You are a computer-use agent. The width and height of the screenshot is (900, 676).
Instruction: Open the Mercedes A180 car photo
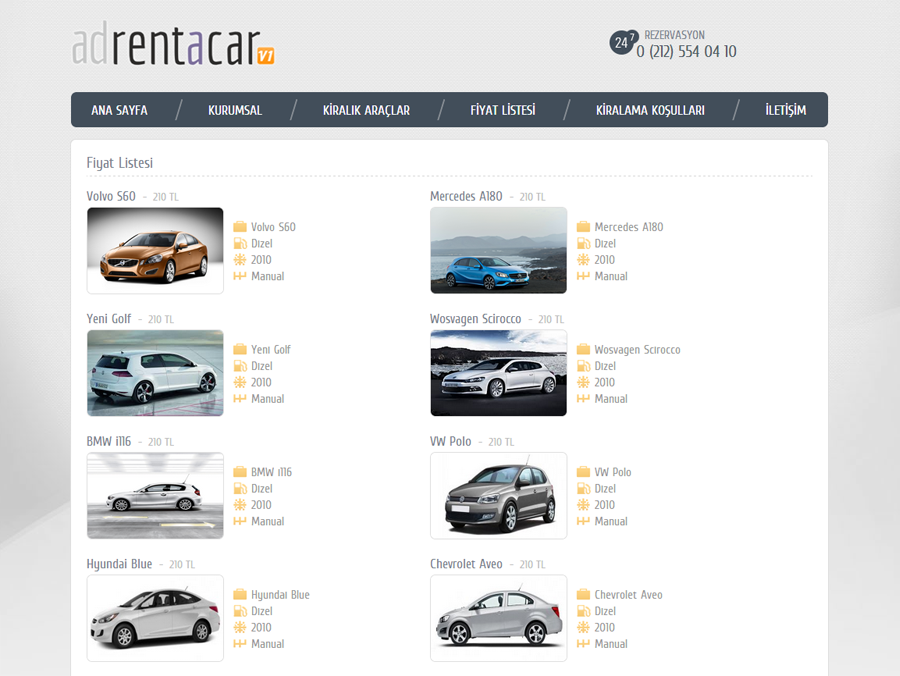pos(498,250)
